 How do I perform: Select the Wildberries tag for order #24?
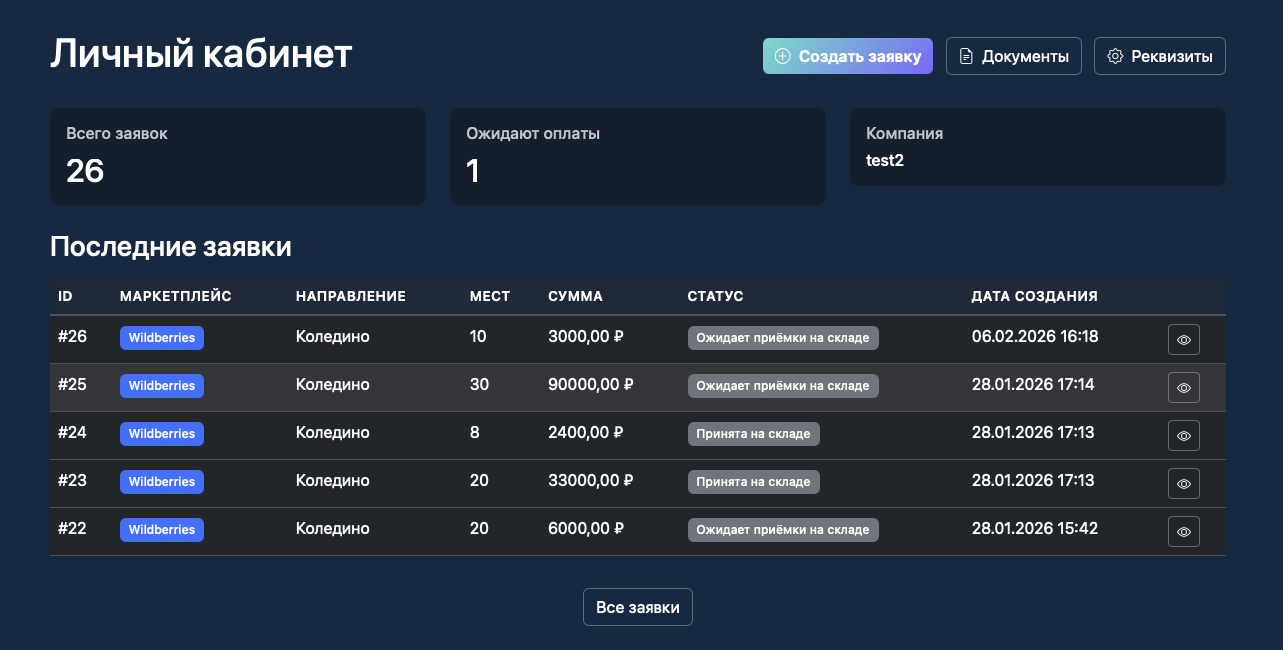(162, 434)
